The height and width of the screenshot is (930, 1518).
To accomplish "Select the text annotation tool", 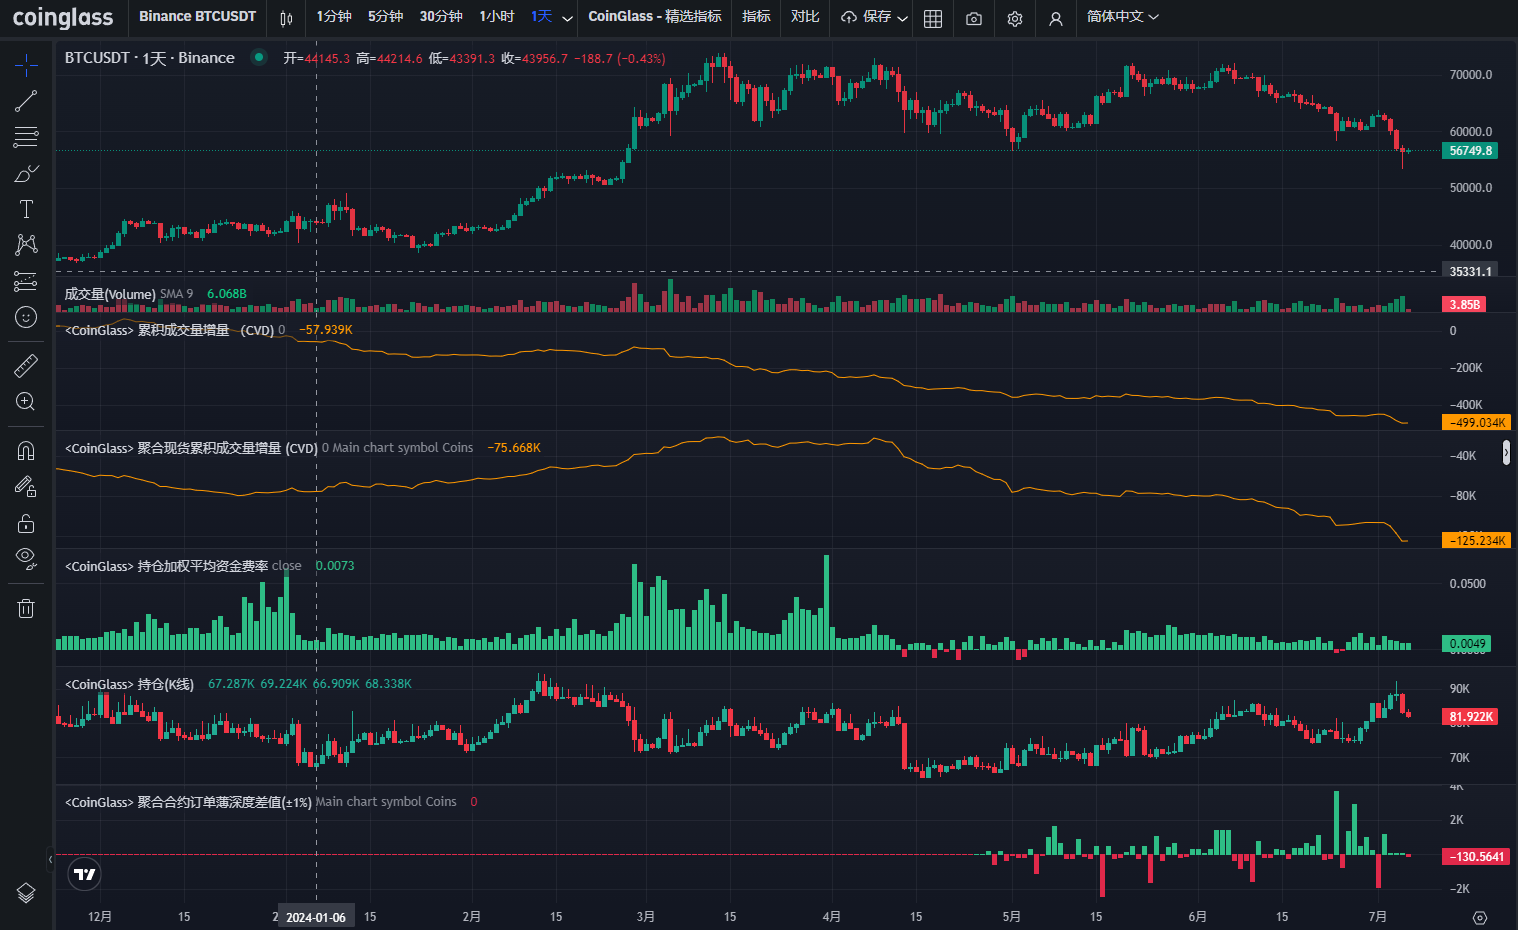I will pyautogui.click(x=26, y=209).
